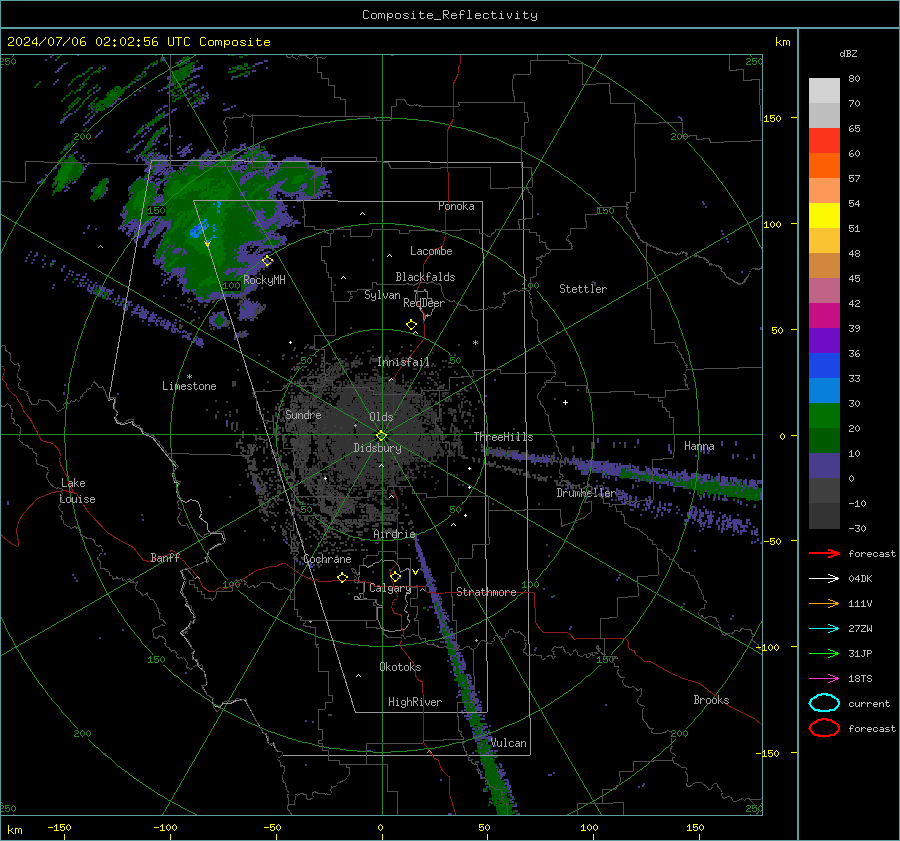Select the Limestone label
Image resolution: width=900 pixels, height=841 pixels.
pyautogui.click(x=189, y=386)
